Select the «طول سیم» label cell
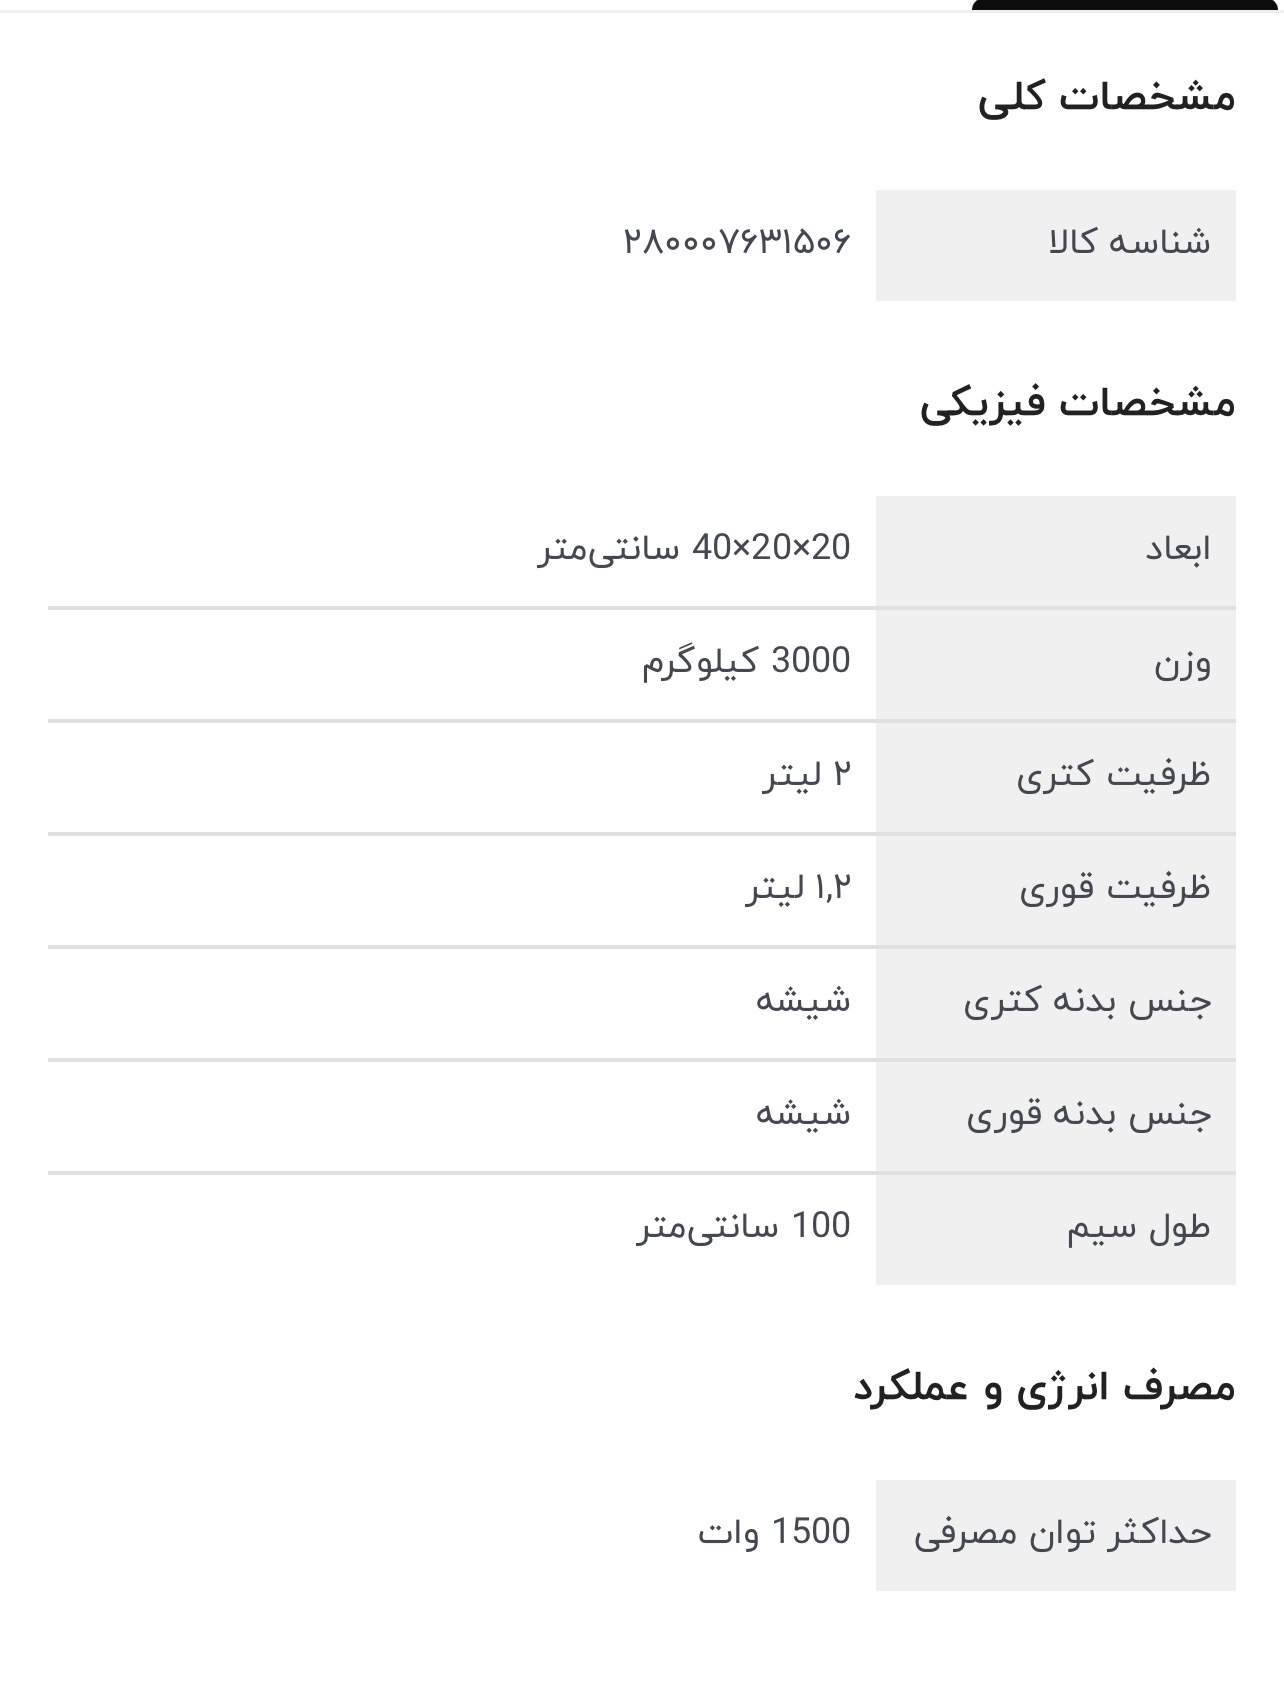The height and width of the screenshot is (1686, 1284). 1055,1228
